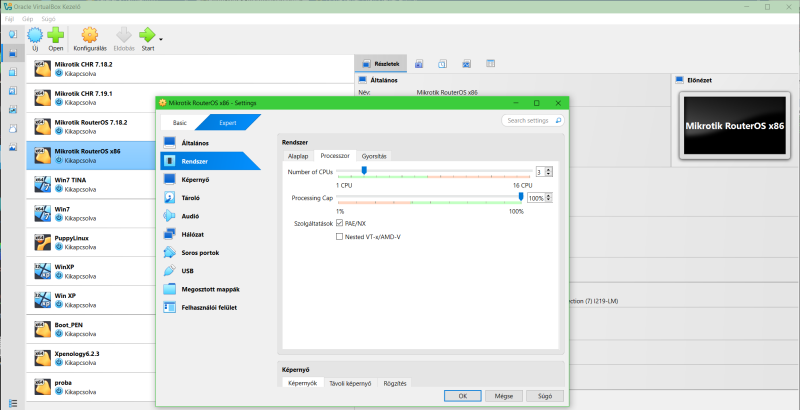Open Audió settings category
Image resolution: width=800 pixels, height=410 pixels.
tap(210, 216)
